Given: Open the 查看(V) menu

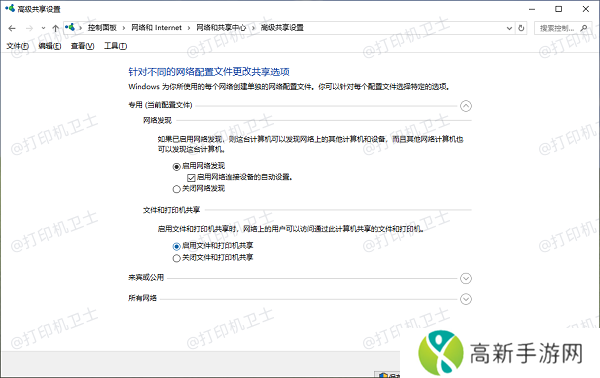Looking at the screenshot, I should click(x=82, y=46).
